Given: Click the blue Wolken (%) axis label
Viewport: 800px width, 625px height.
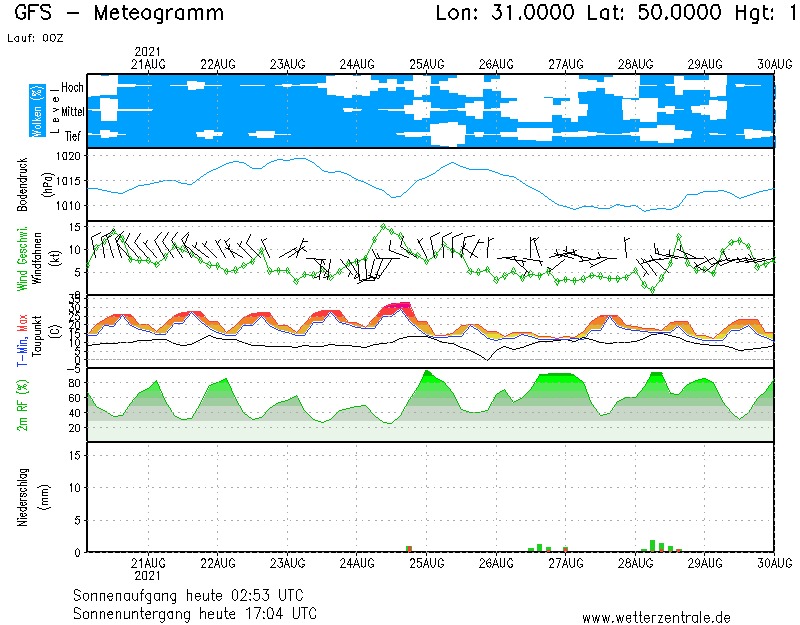Looking at the screenshot, I should tap(38, 110).
